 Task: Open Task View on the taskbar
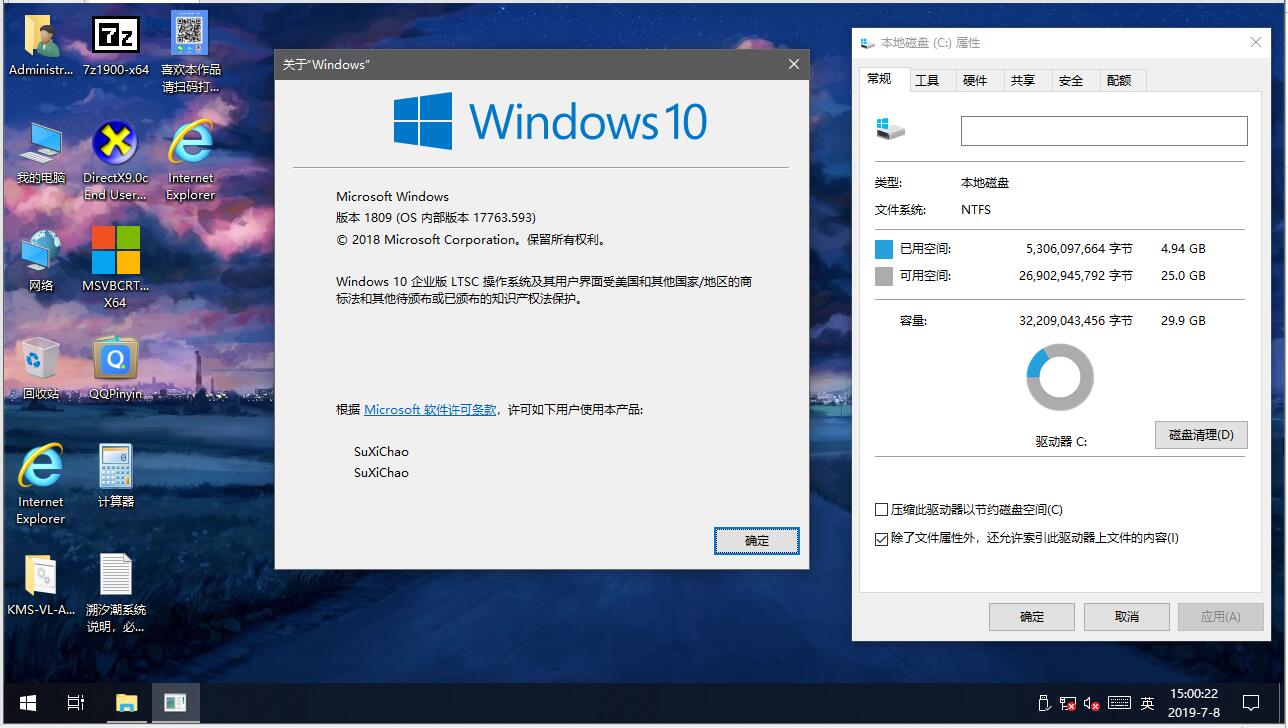coord(76,703)
